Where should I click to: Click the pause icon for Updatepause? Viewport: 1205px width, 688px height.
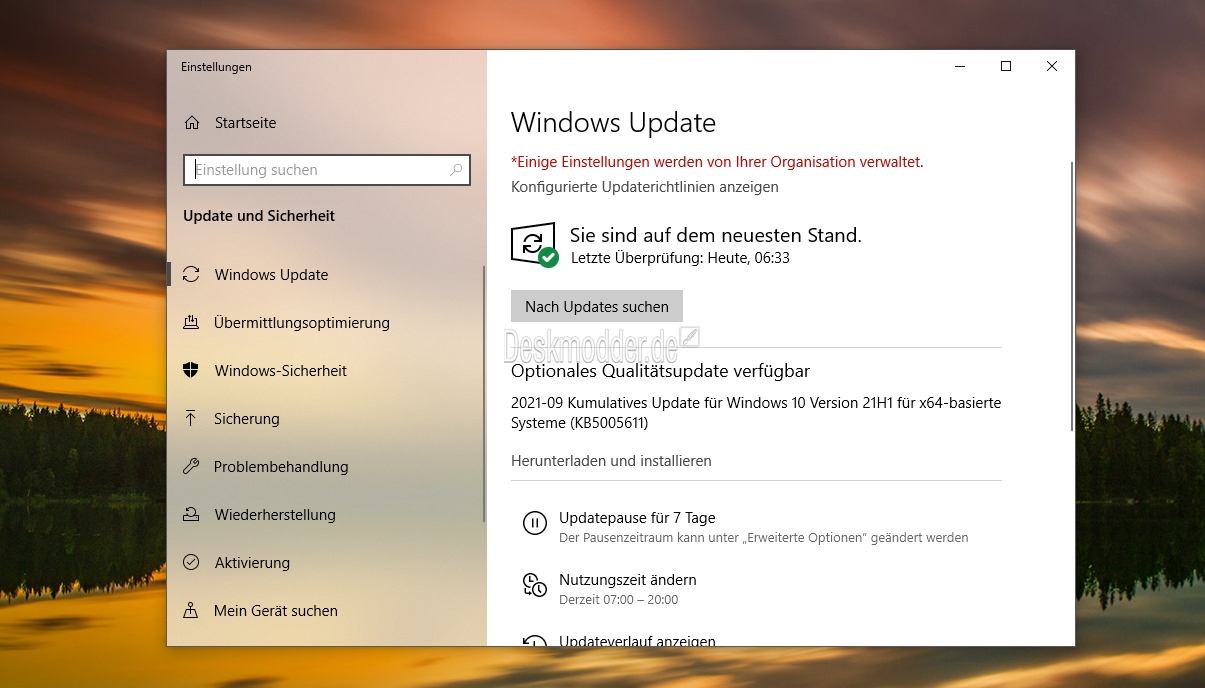(x=535, y=523)
